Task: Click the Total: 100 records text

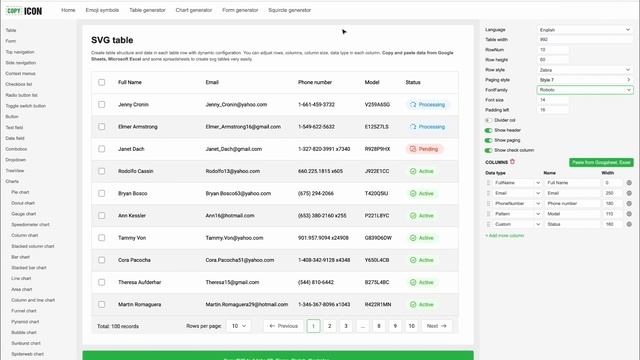Action: [x=118, y=326]
